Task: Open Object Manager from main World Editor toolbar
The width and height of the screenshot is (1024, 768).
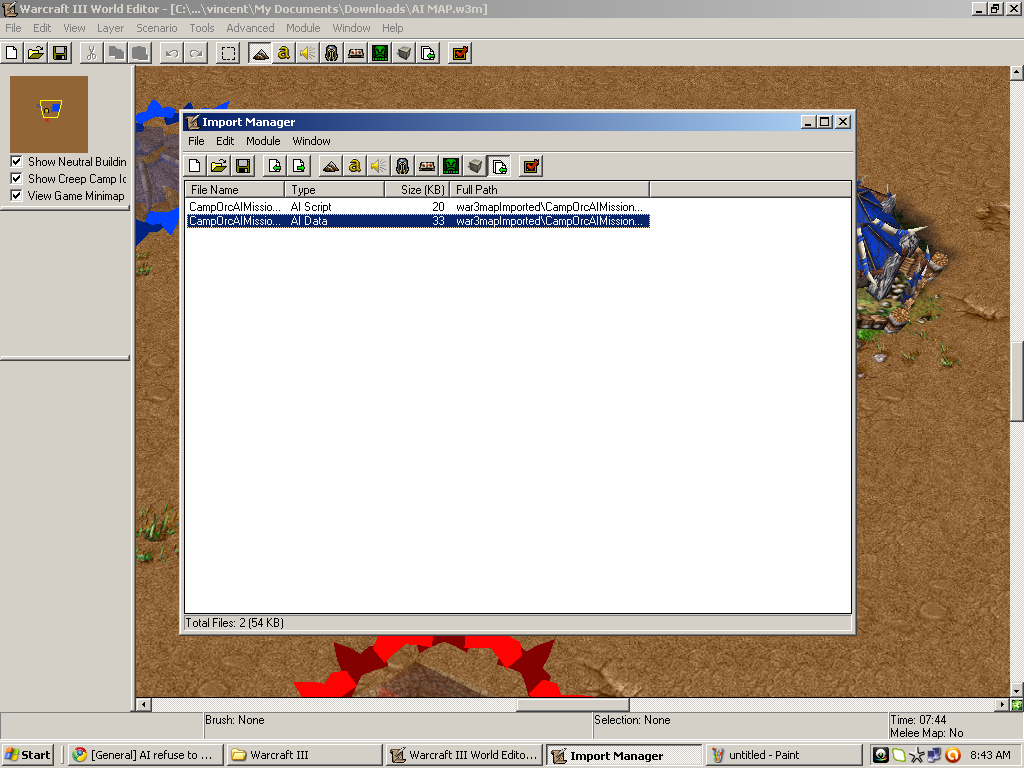Action: [x=404, y=53]
